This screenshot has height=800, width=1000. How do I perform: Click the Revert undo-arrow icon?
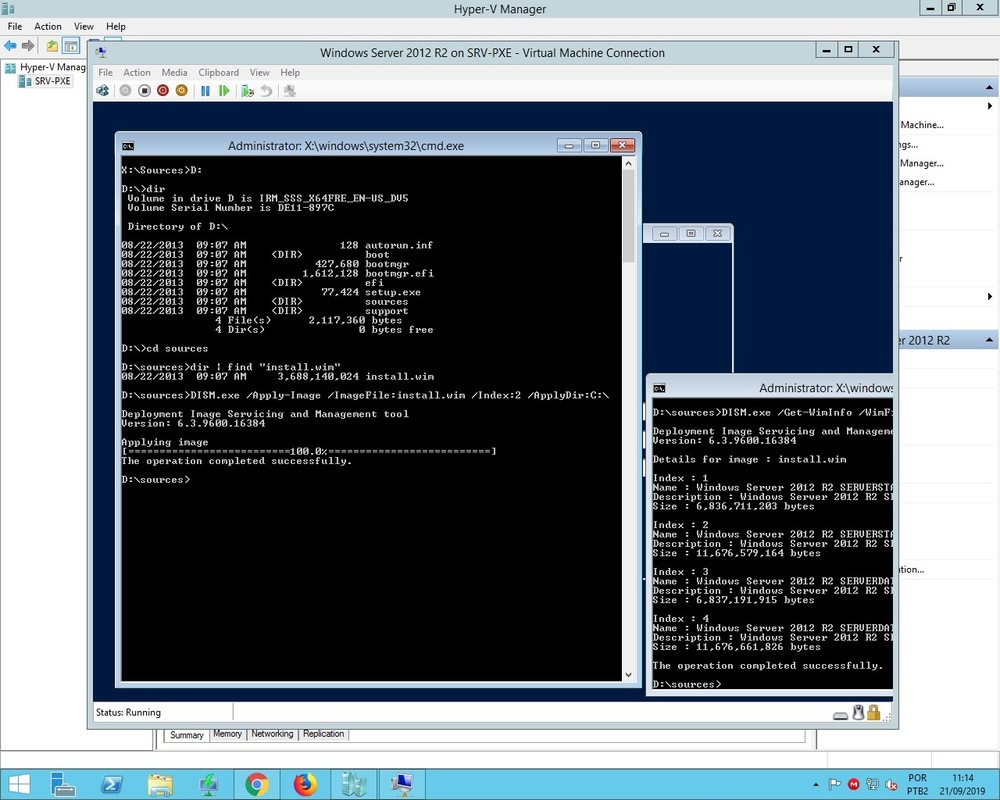pyautogui.click(x=267, y=91)
